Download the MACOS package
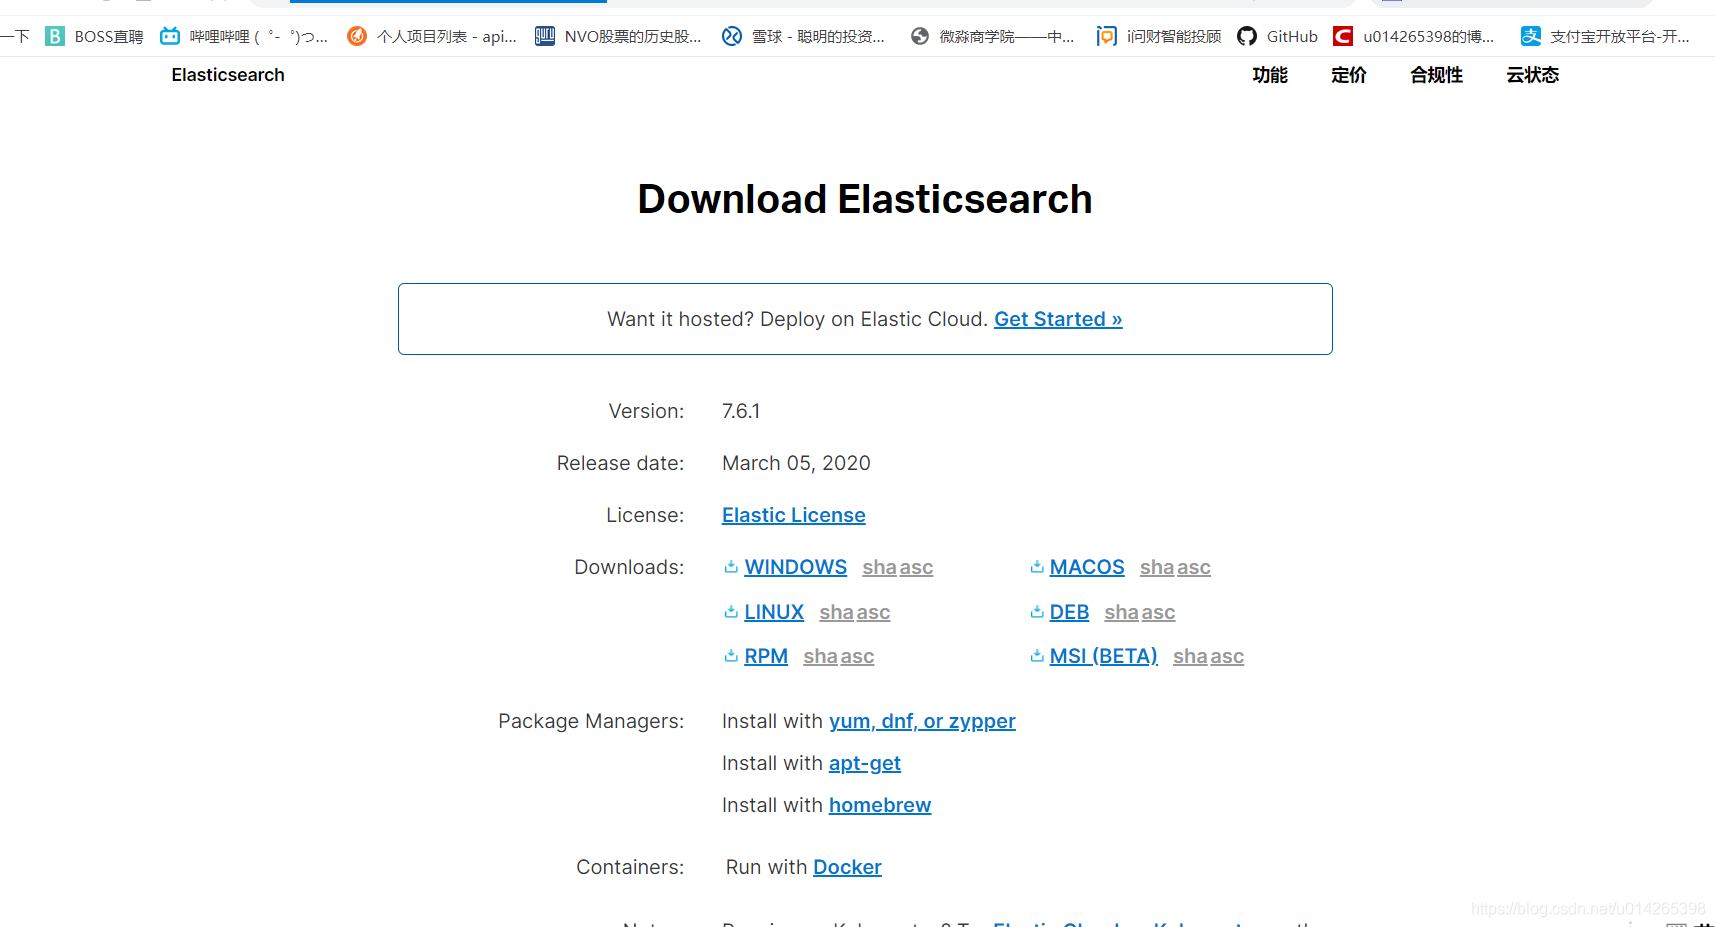The width and height of the screenshot is (1715, 927). pos(1087,567)
